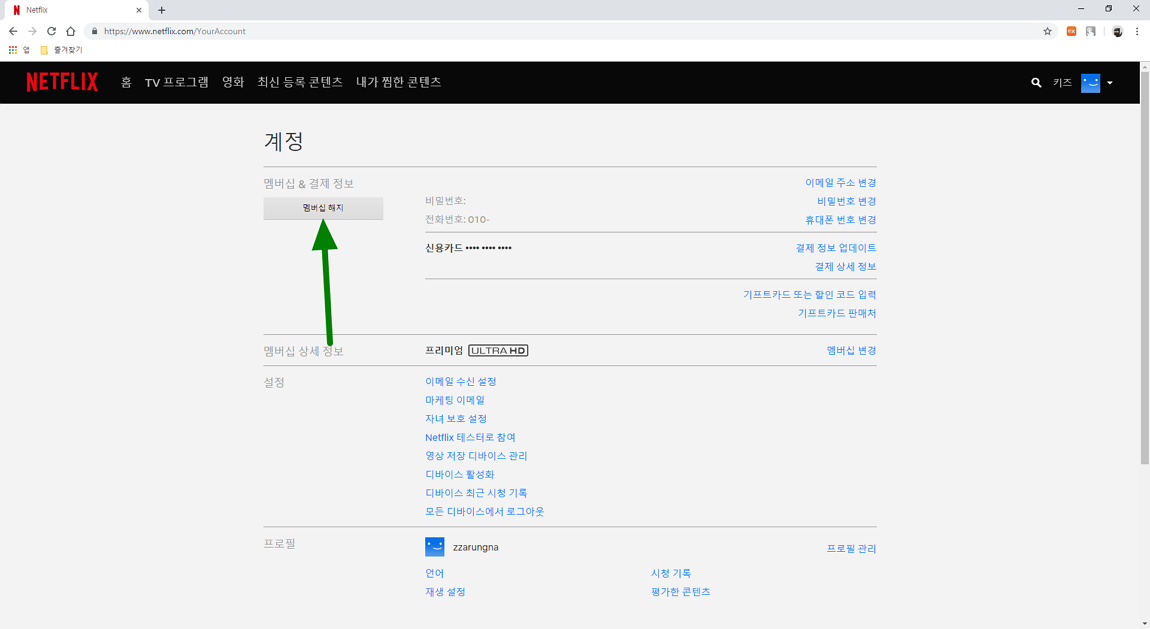This screenshot has width=1150, height=629.
Task: Open 결제 상세 정보 link
Action: click(x=846, y=266)
